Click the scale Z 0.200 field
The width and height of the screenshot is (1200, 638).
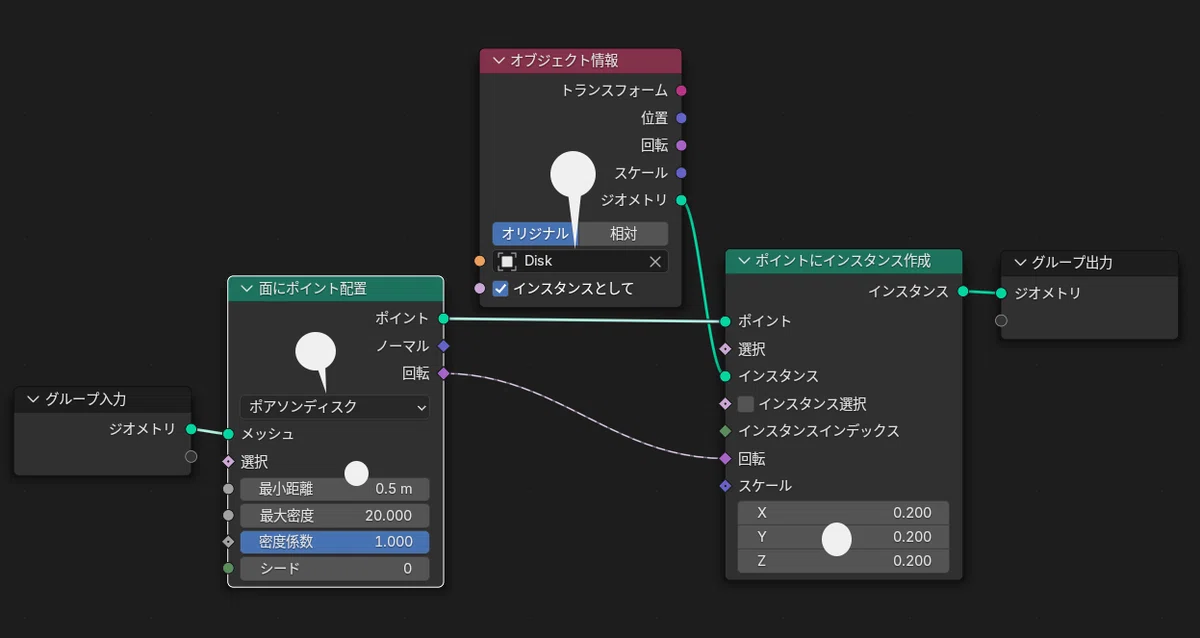[x=843, y=561]
